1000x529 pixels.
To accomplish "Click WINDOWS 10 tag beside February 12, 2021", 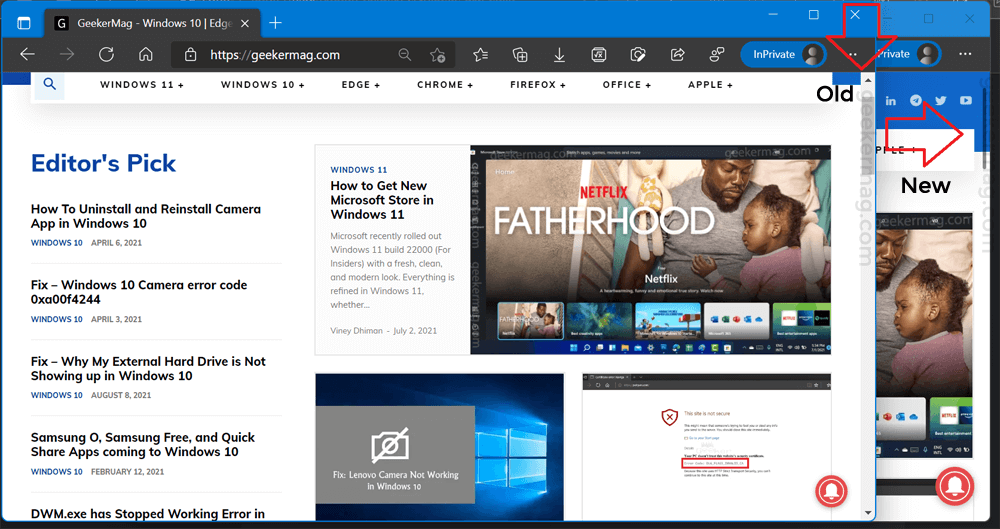I will pyautogui.click(x=57, y=472).
